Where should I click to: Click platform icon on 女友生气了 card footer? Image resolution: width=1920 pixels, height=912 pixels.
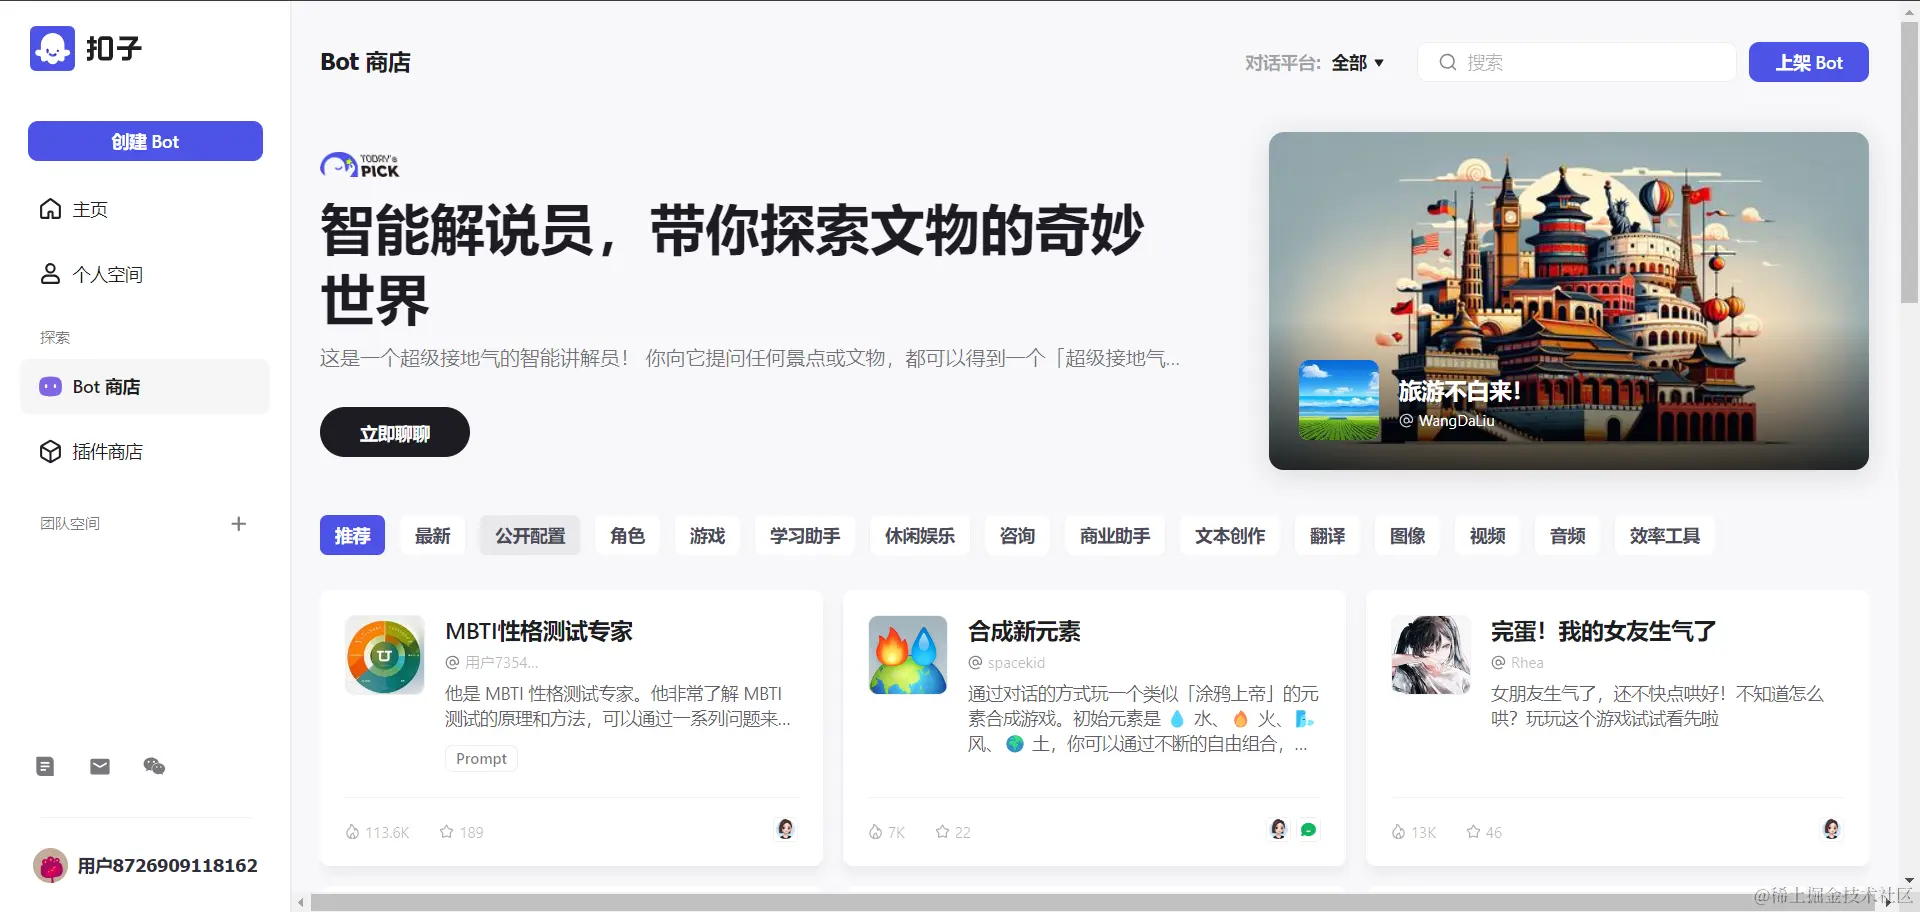(x=1832, y=829)
